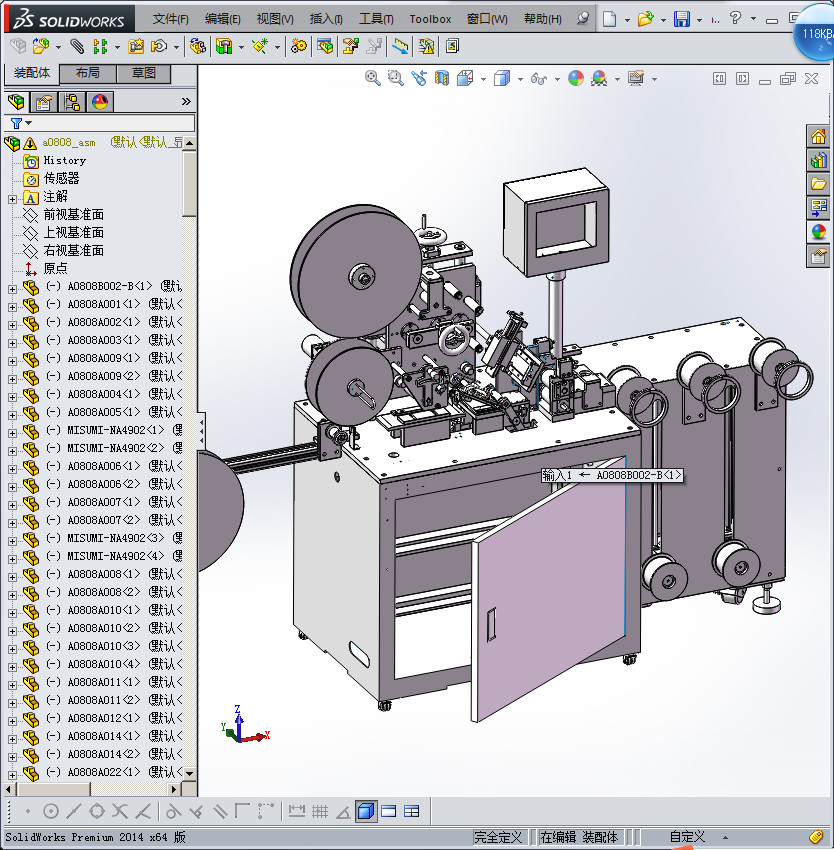
Task: Toggle the Hide/Show Items glasses icon
Action: (x=538, y=78)
